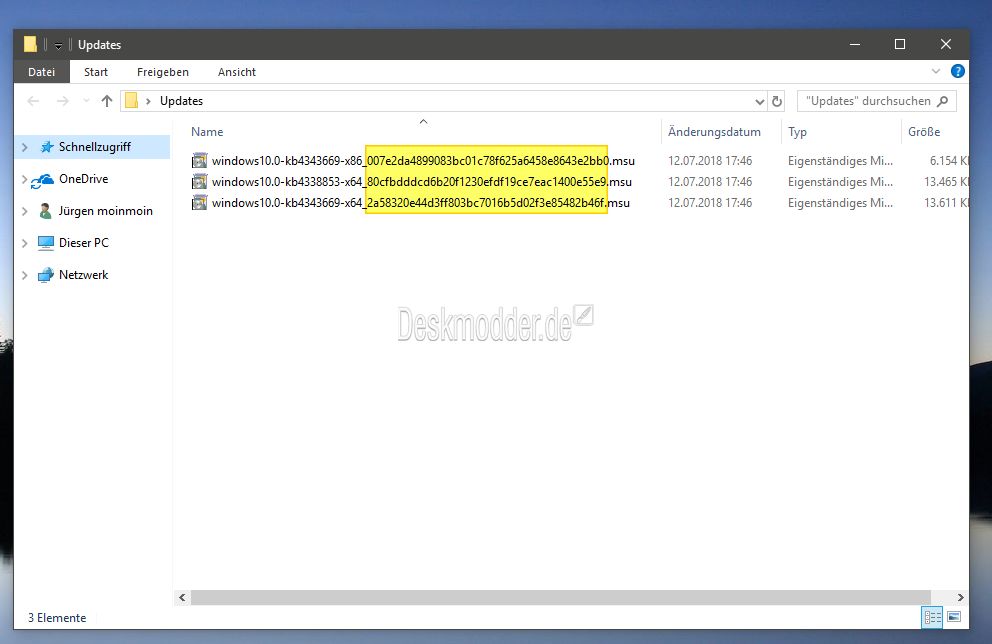Select file windows10.0-kb4343669-x64 msu
Image resolution: width=992 pixels, height=644 pixels.
point(421,203)
